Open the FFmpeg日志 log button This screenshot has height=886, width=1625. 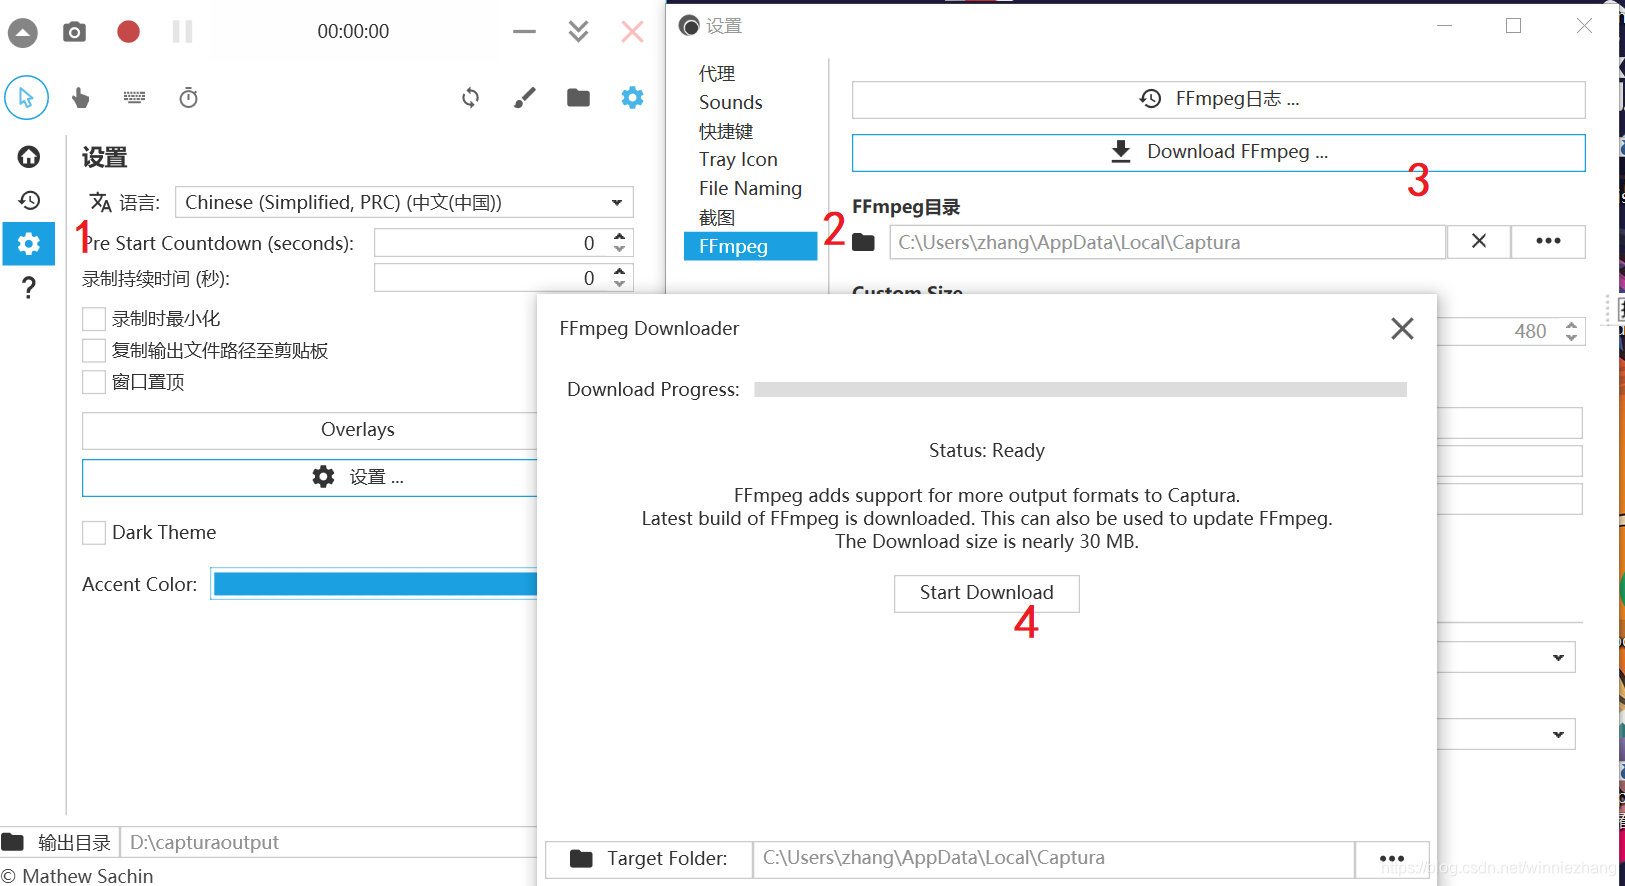(1218, 99)
